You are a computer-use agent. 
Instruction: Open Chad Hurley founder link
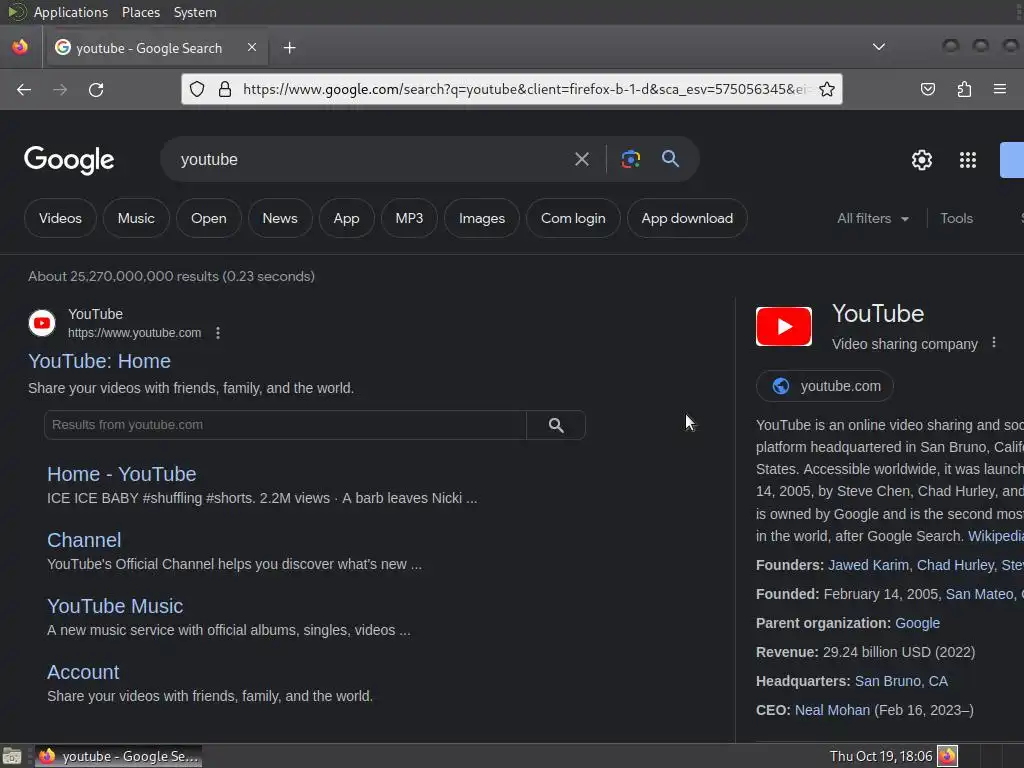(955, 566)
